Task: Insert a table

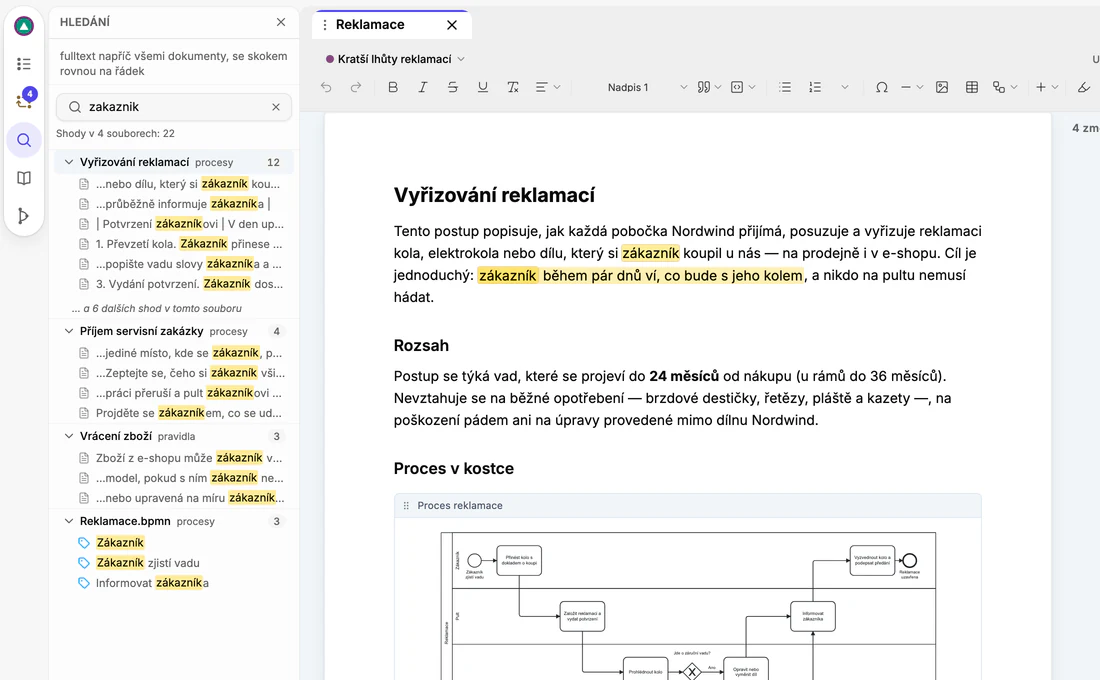Action: 972,87
